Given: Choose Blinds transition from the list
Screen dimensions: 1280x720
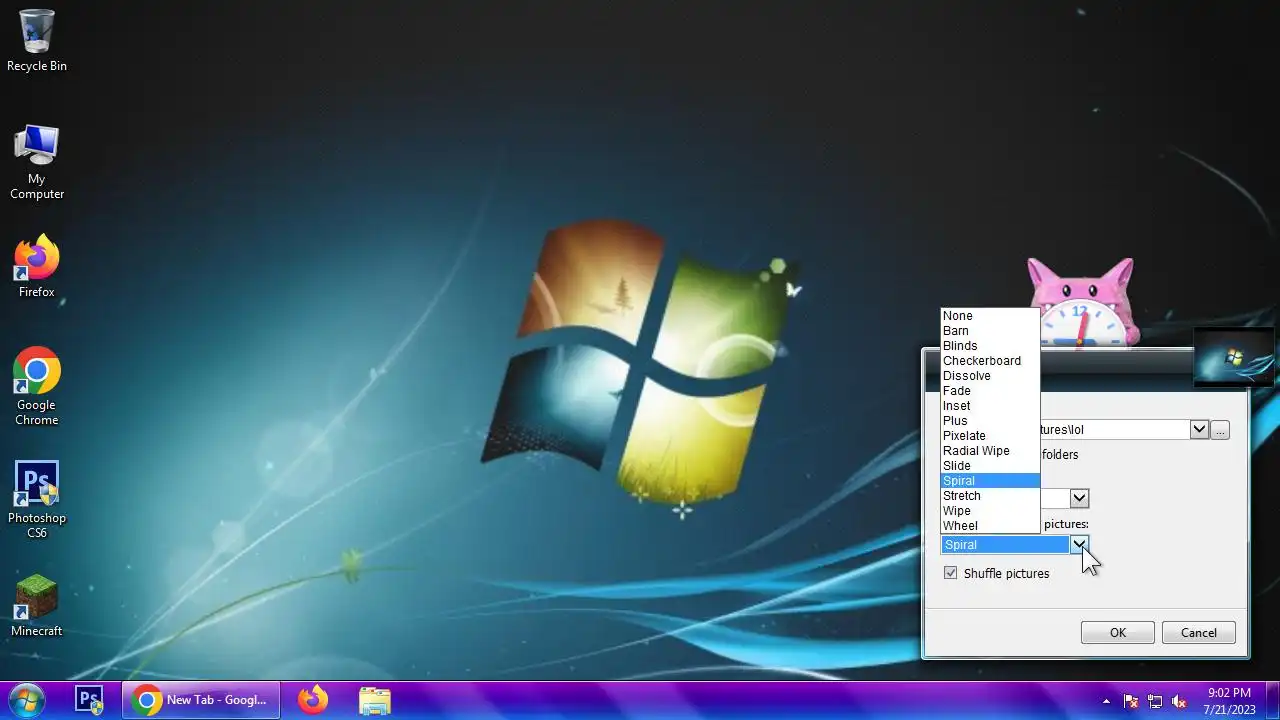Looking at the screenshot, I should (990, 346).
